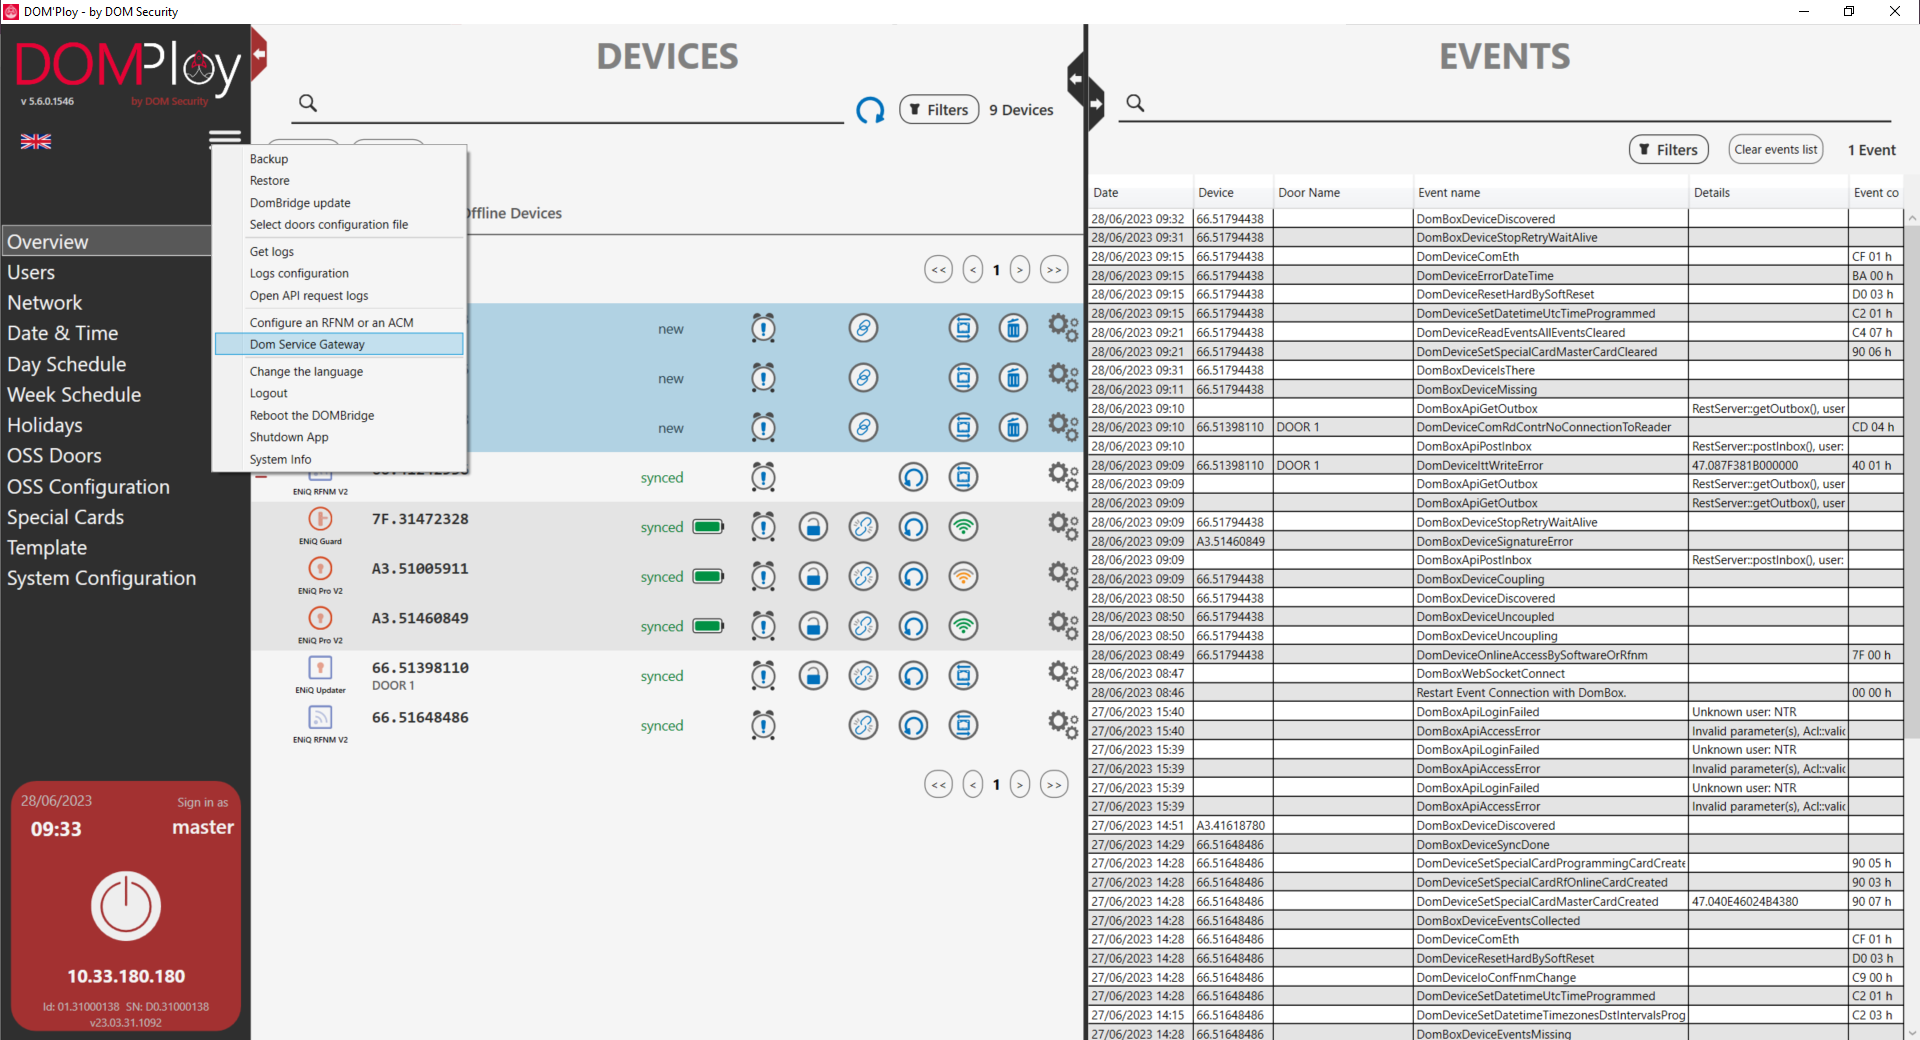Viewport: 1920px width, 1040px height.
Task: Click the refresh devices icon next to Filters
Action: click(x=870, y=110)
